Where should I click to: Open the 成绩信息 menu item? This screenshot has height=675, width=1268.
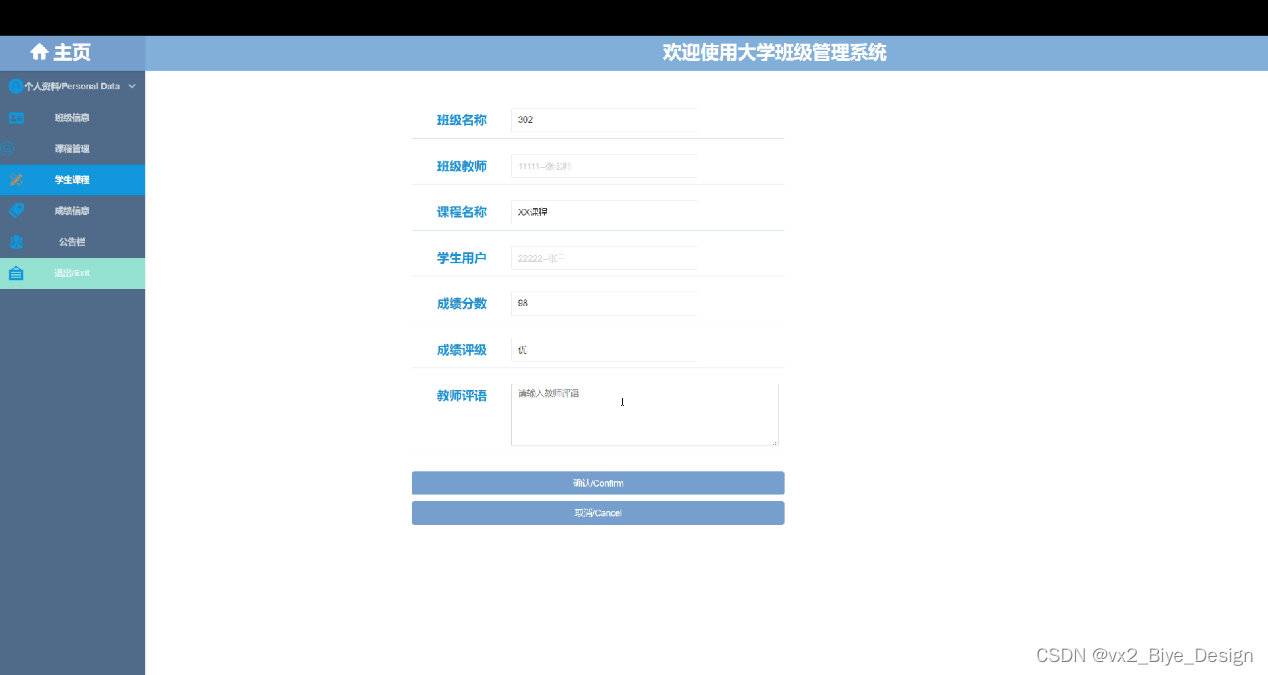[72, 211]
